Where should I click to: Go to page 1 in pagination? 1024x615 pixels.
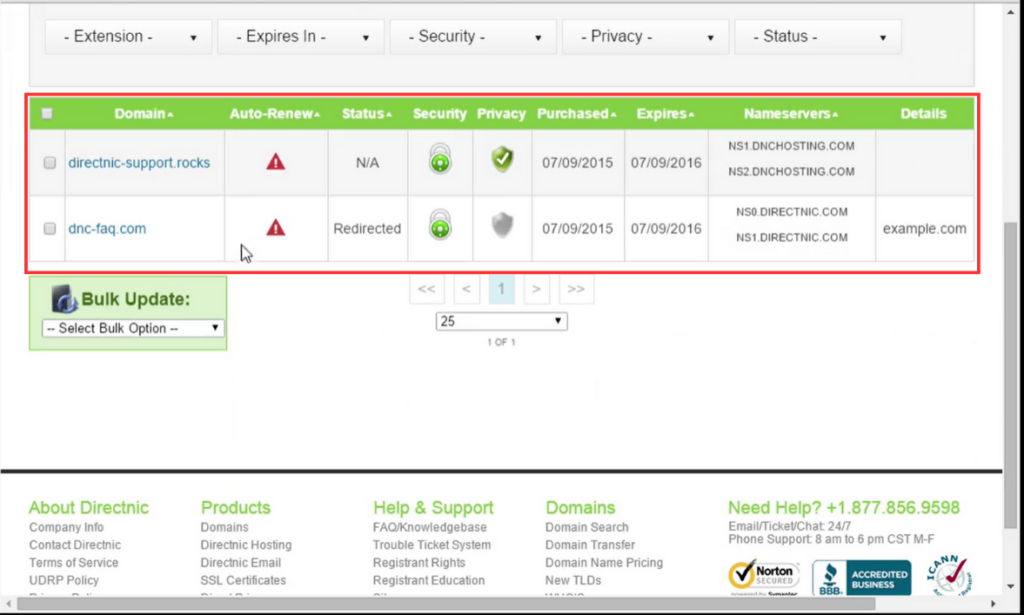coord(502,289)
